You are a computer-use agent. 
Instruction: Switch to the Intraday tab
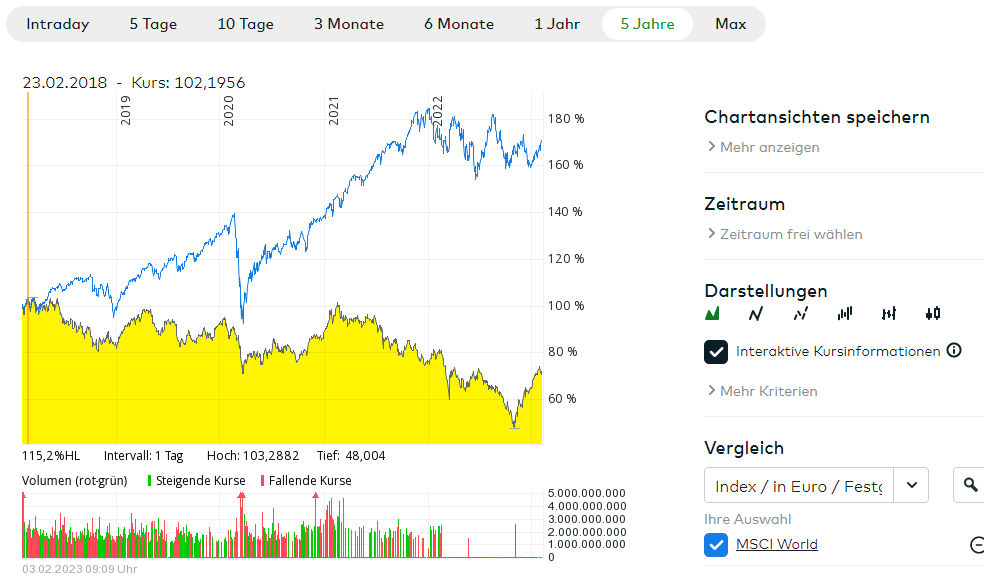tap(58, 24)
